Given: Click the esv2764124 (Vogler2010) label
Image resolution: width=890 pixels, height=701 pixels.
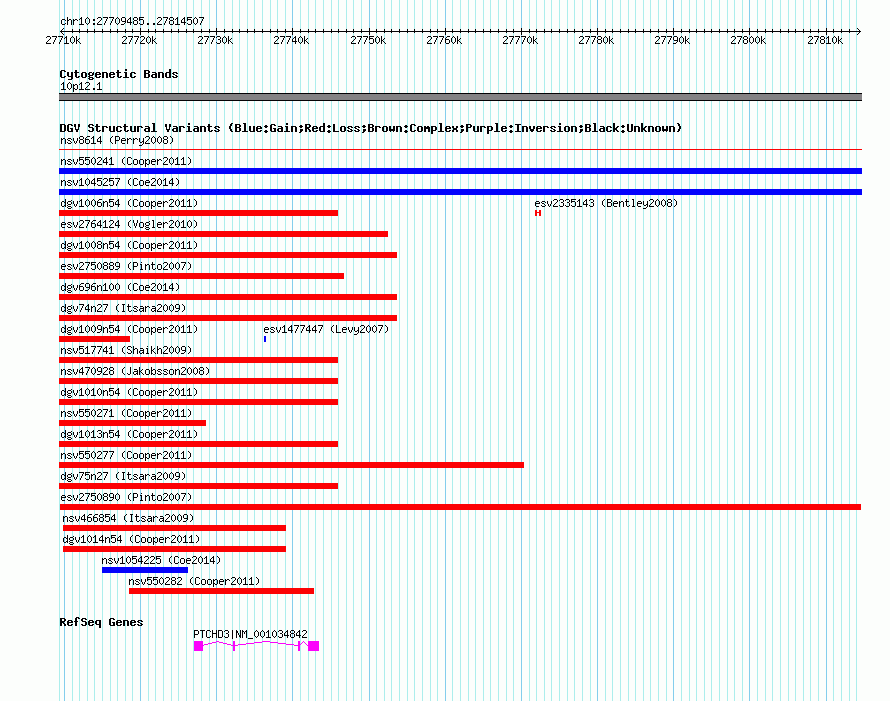Looking at the screenshot, I should 129,224.
